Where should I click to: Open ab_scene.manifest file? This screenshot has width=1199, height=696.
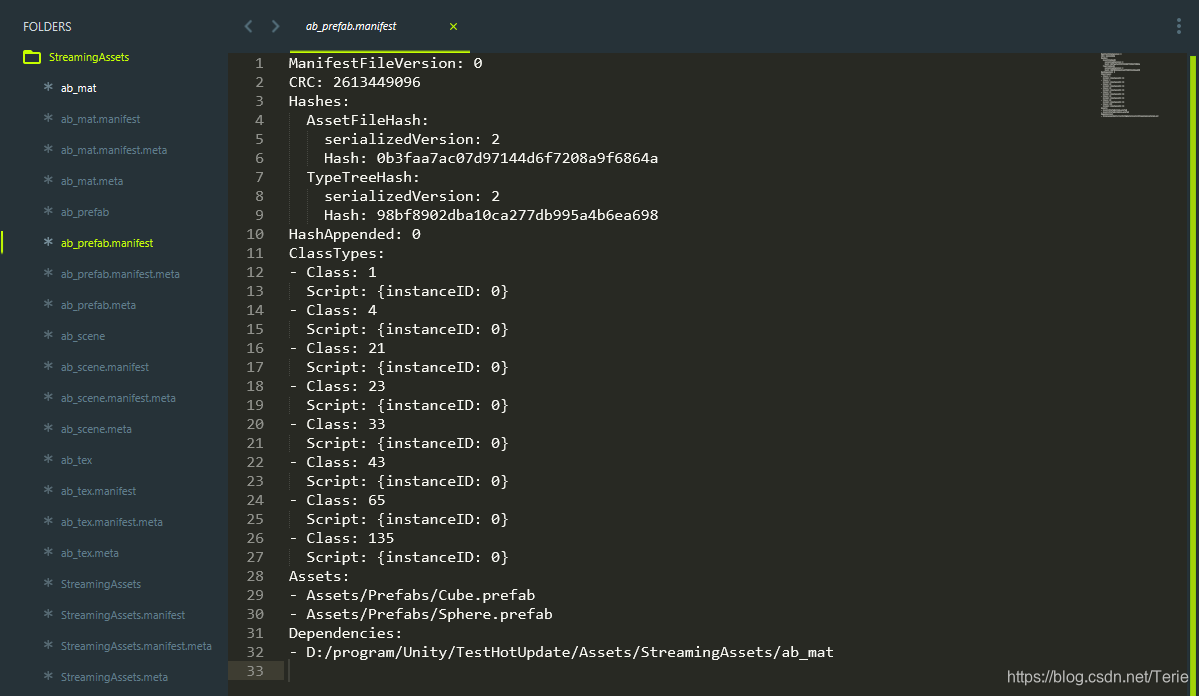105,367
